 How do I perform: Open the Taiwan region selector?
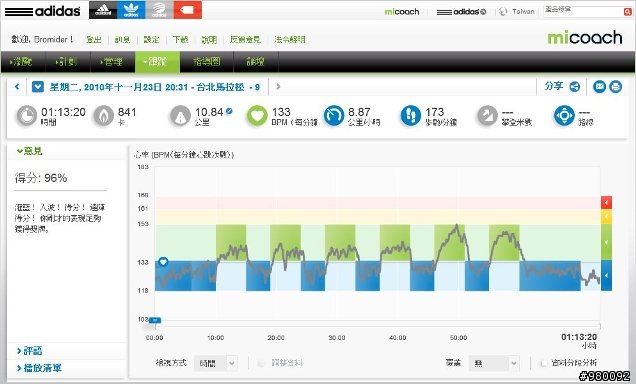517,12
